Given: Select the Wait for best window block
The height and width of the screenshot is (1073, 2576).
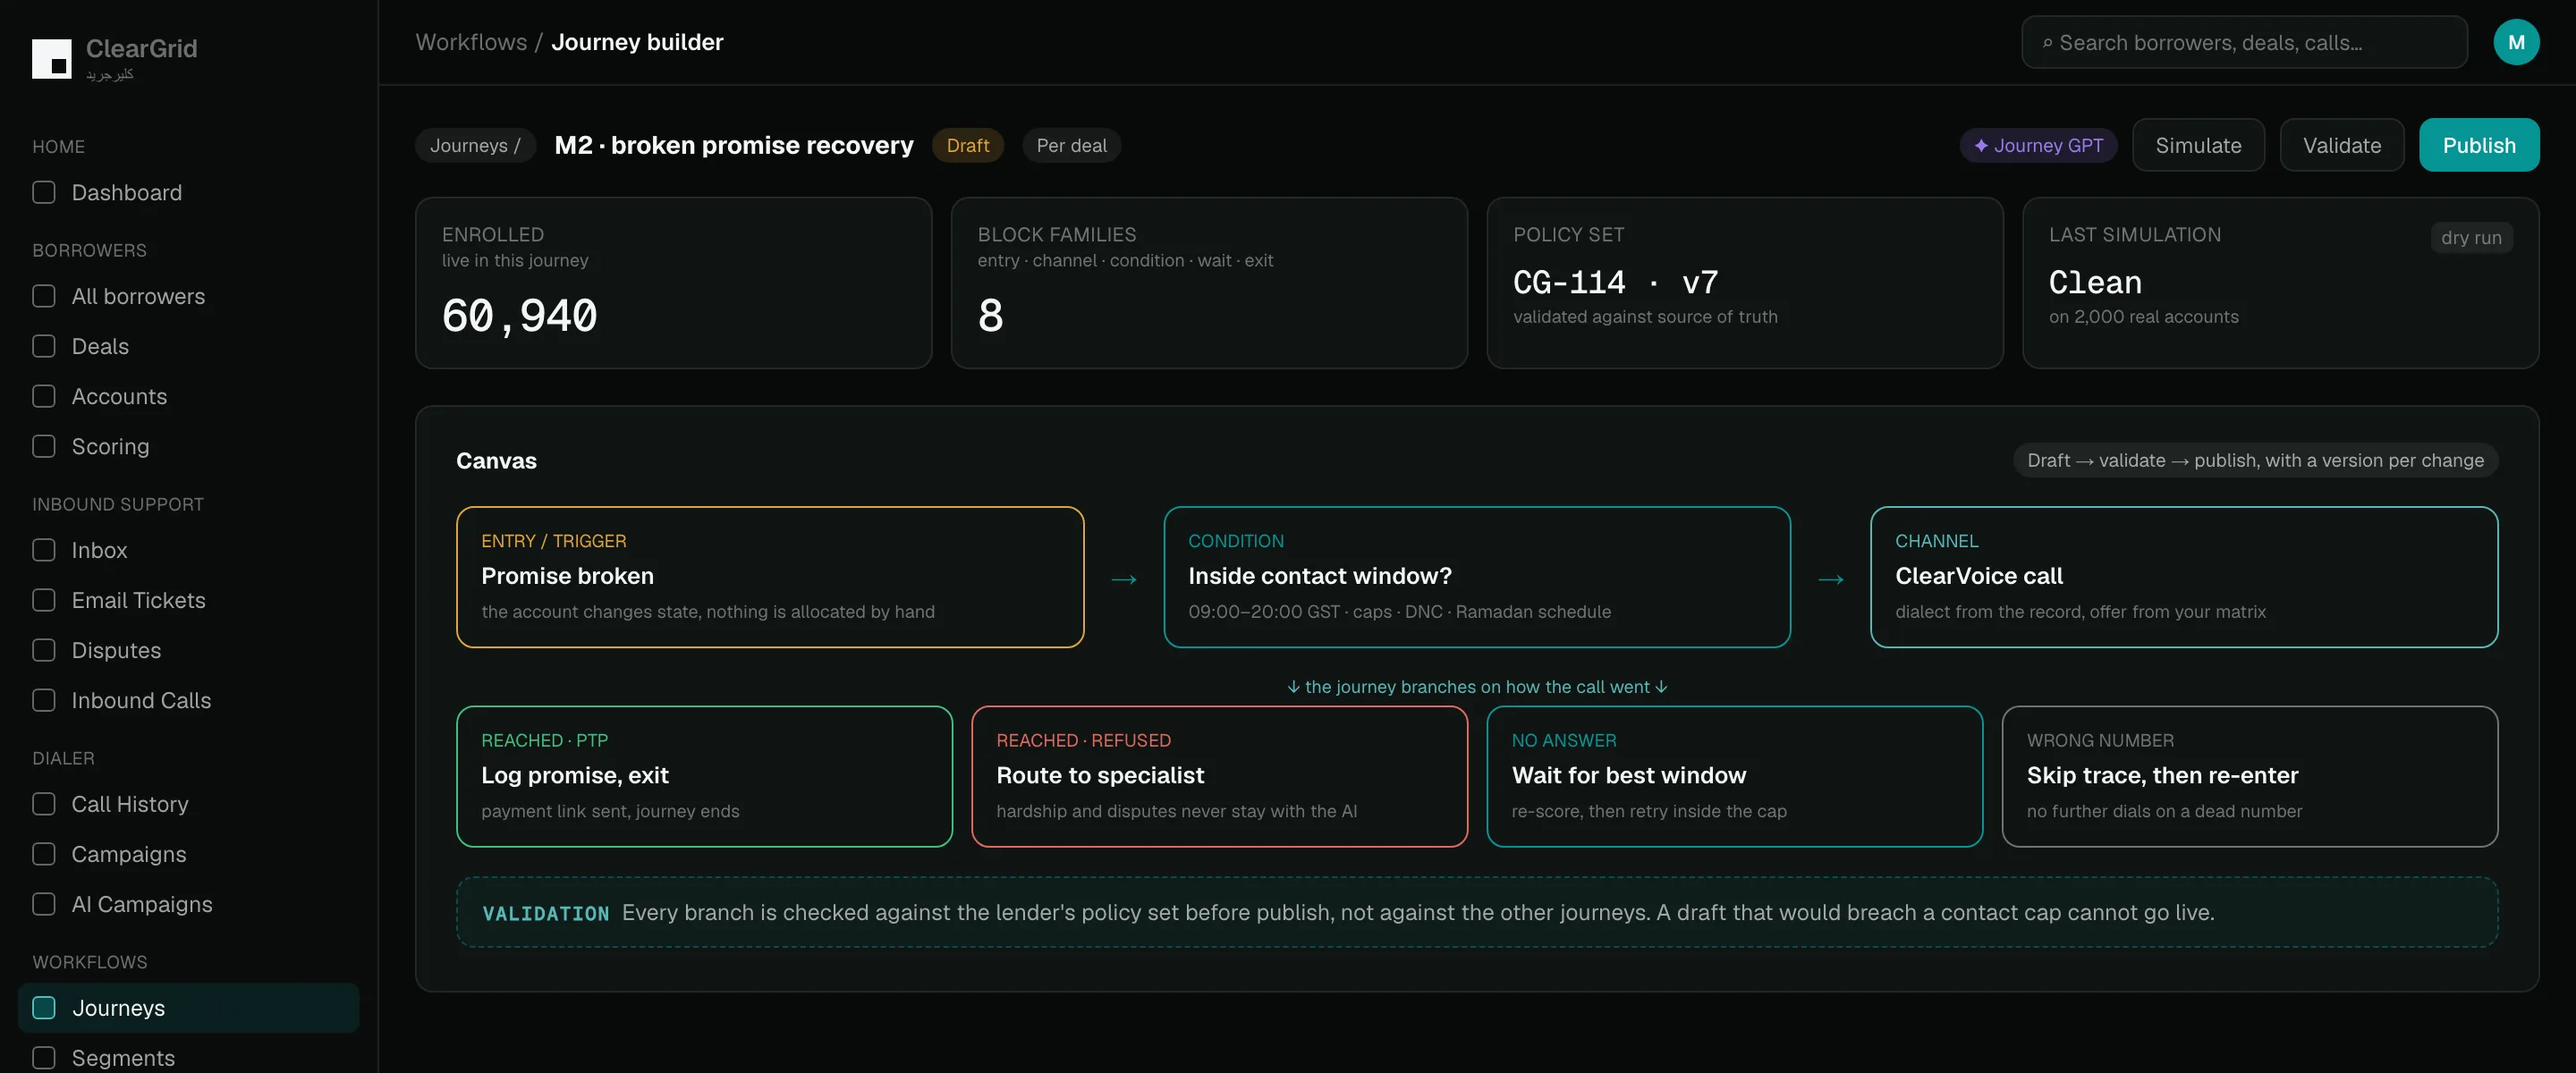Looking at the screenshot, I should (x=1734, y=776).
